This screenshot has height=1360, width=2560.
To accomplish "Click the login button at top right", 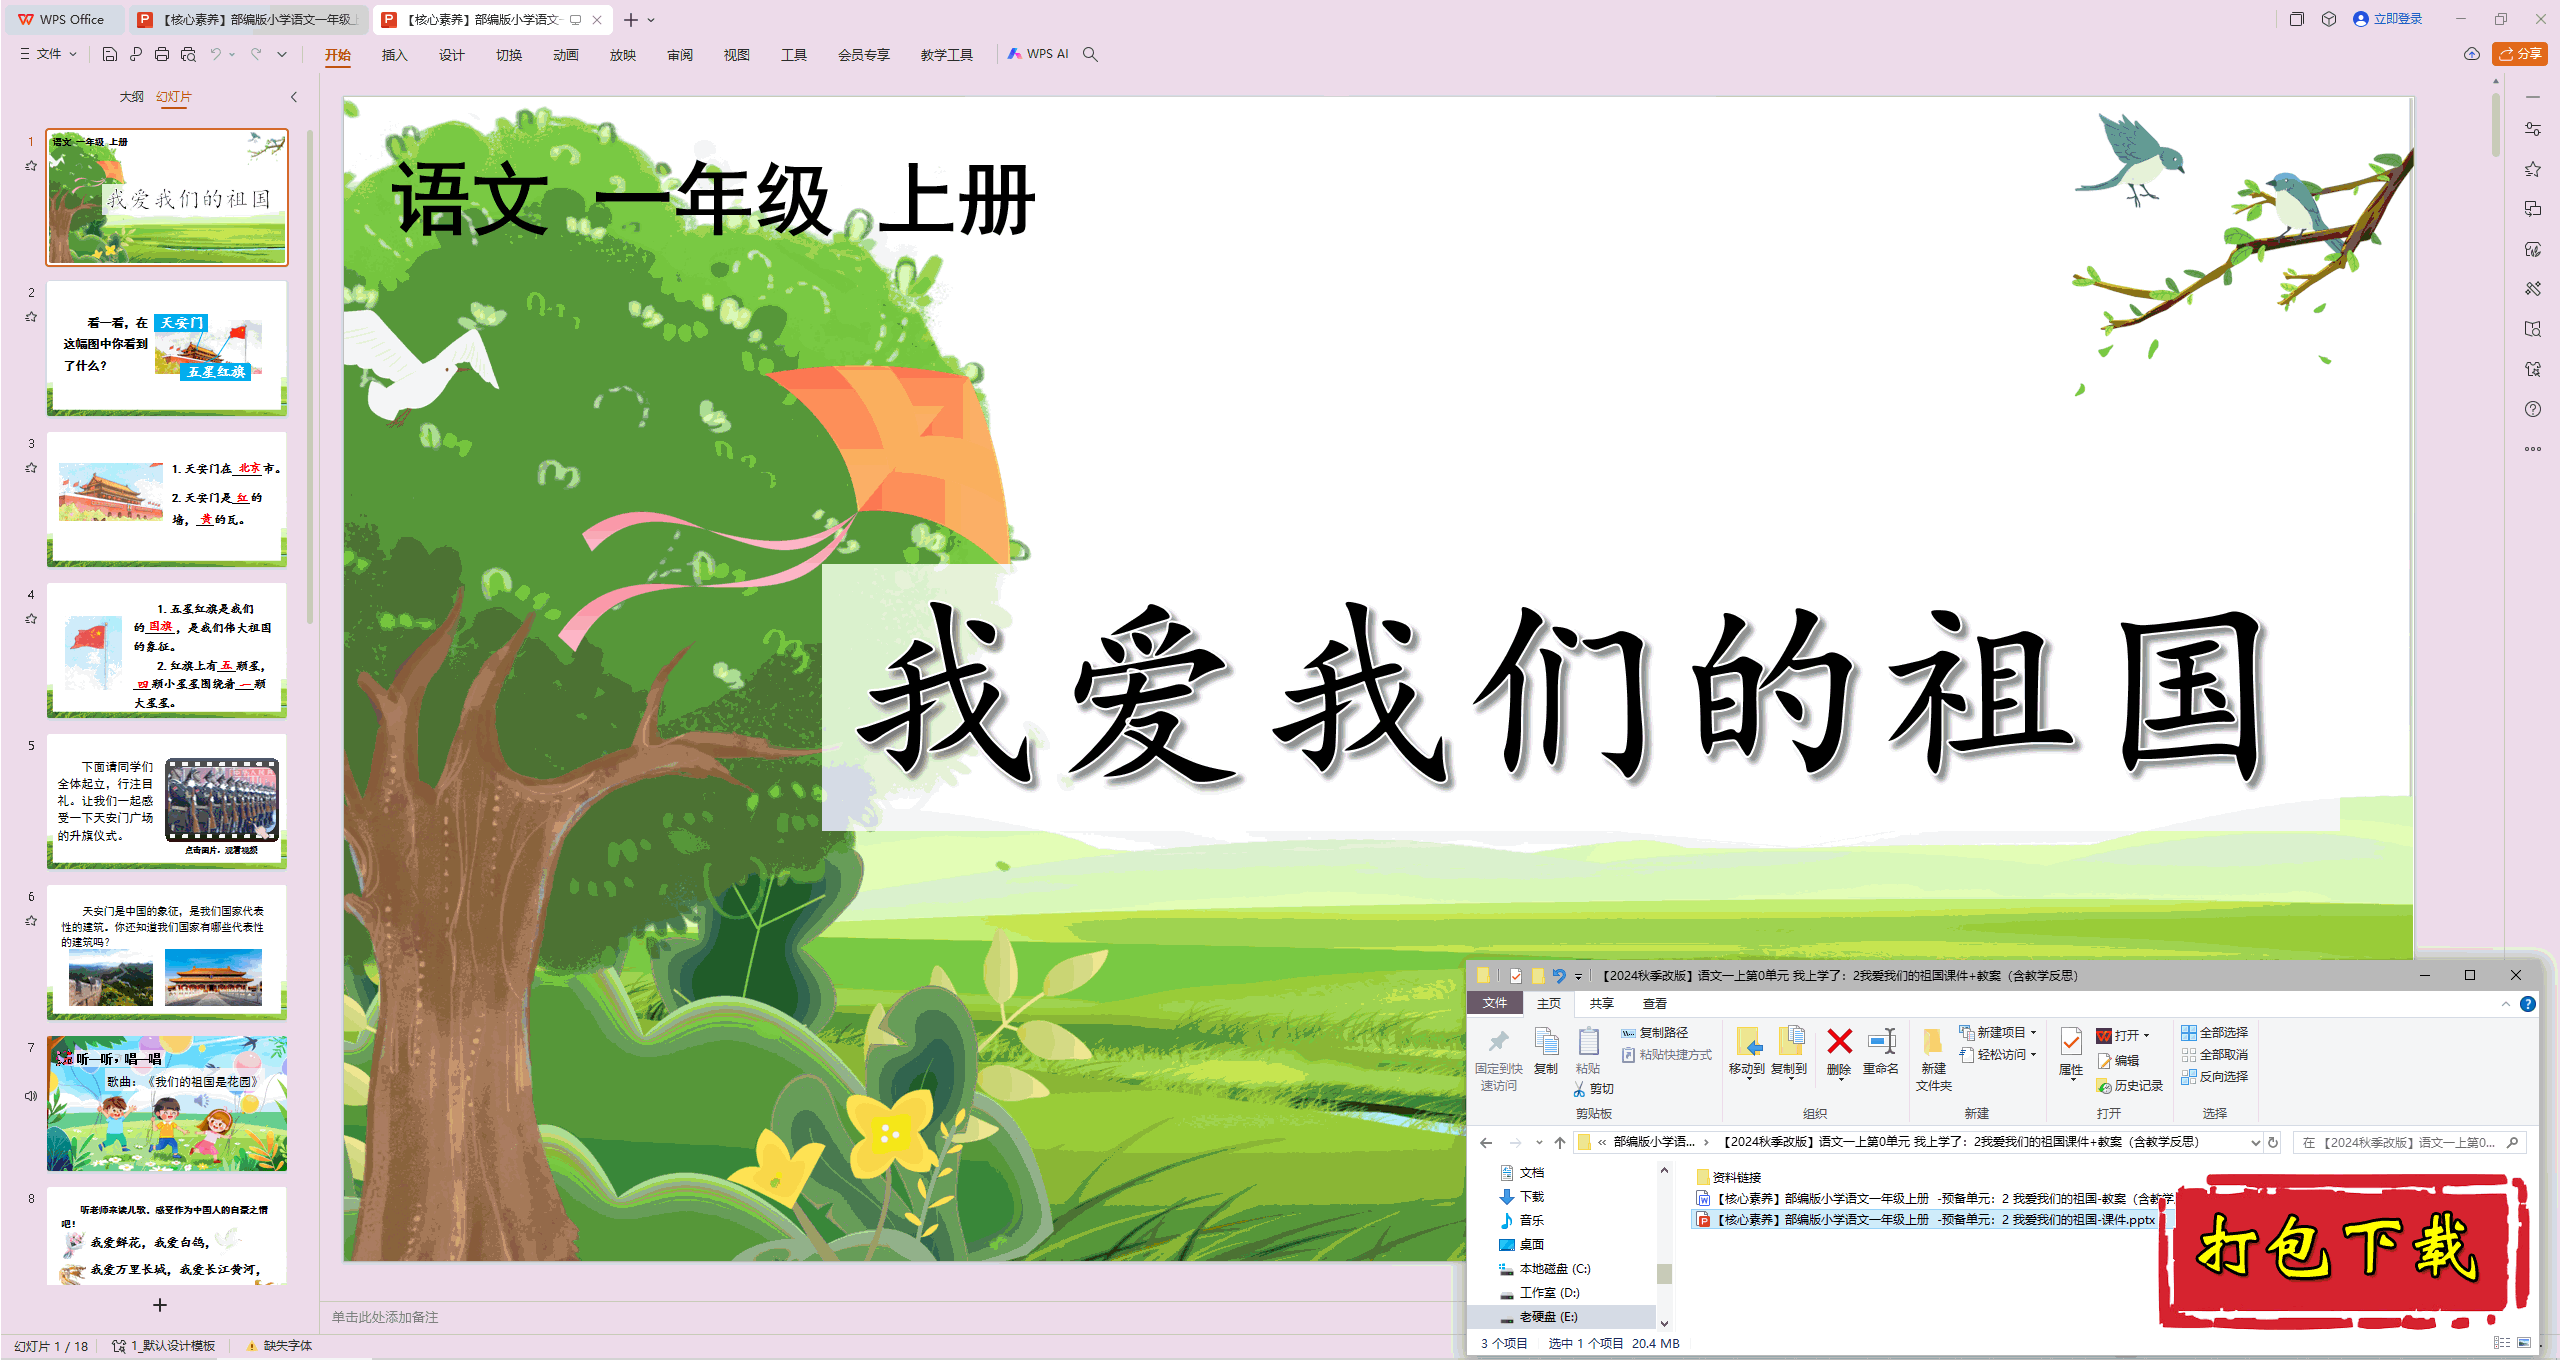I will (x=2388, y=19).
